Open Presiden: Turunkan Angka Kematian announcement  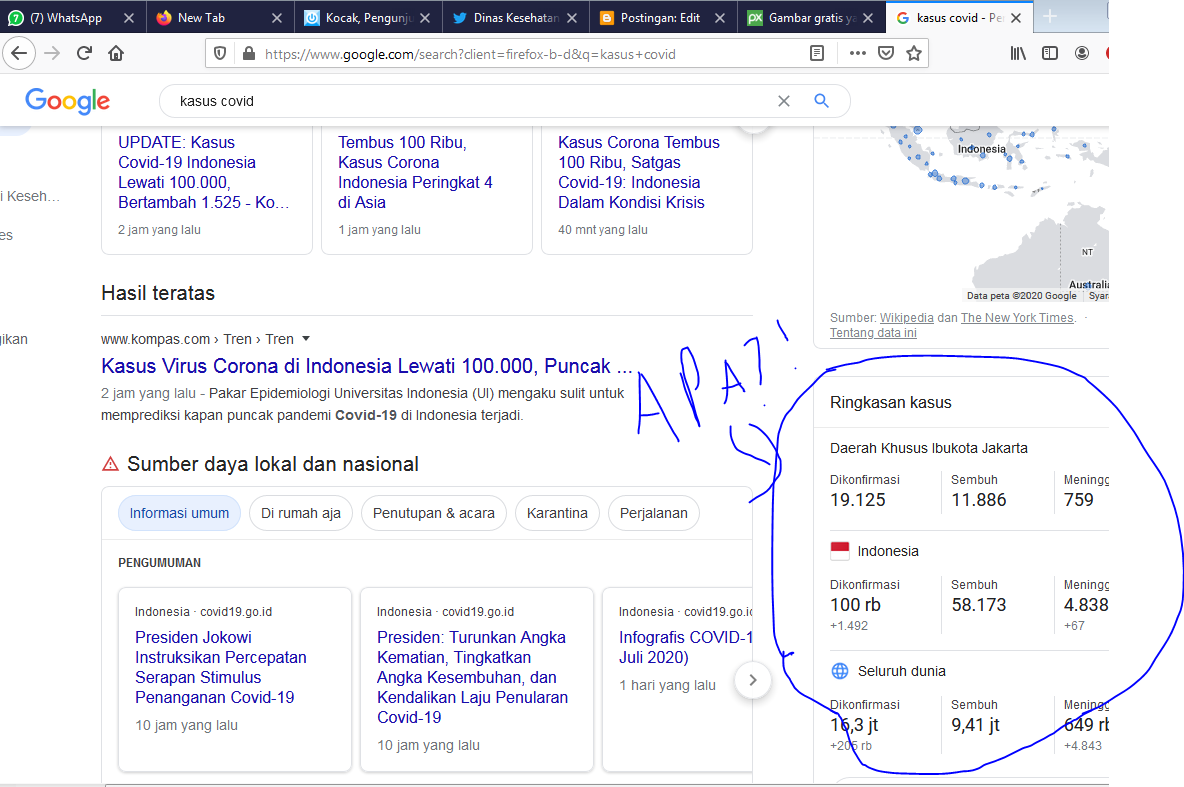click(x=473, y=677)
